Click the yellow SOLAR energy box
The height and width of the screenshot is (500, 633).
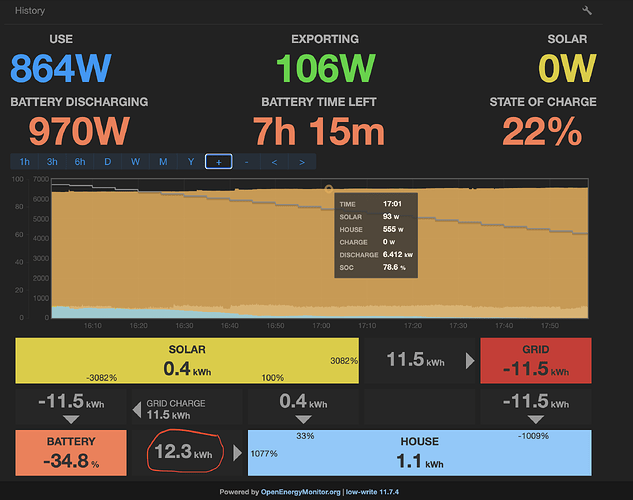[x=187, y=361]
